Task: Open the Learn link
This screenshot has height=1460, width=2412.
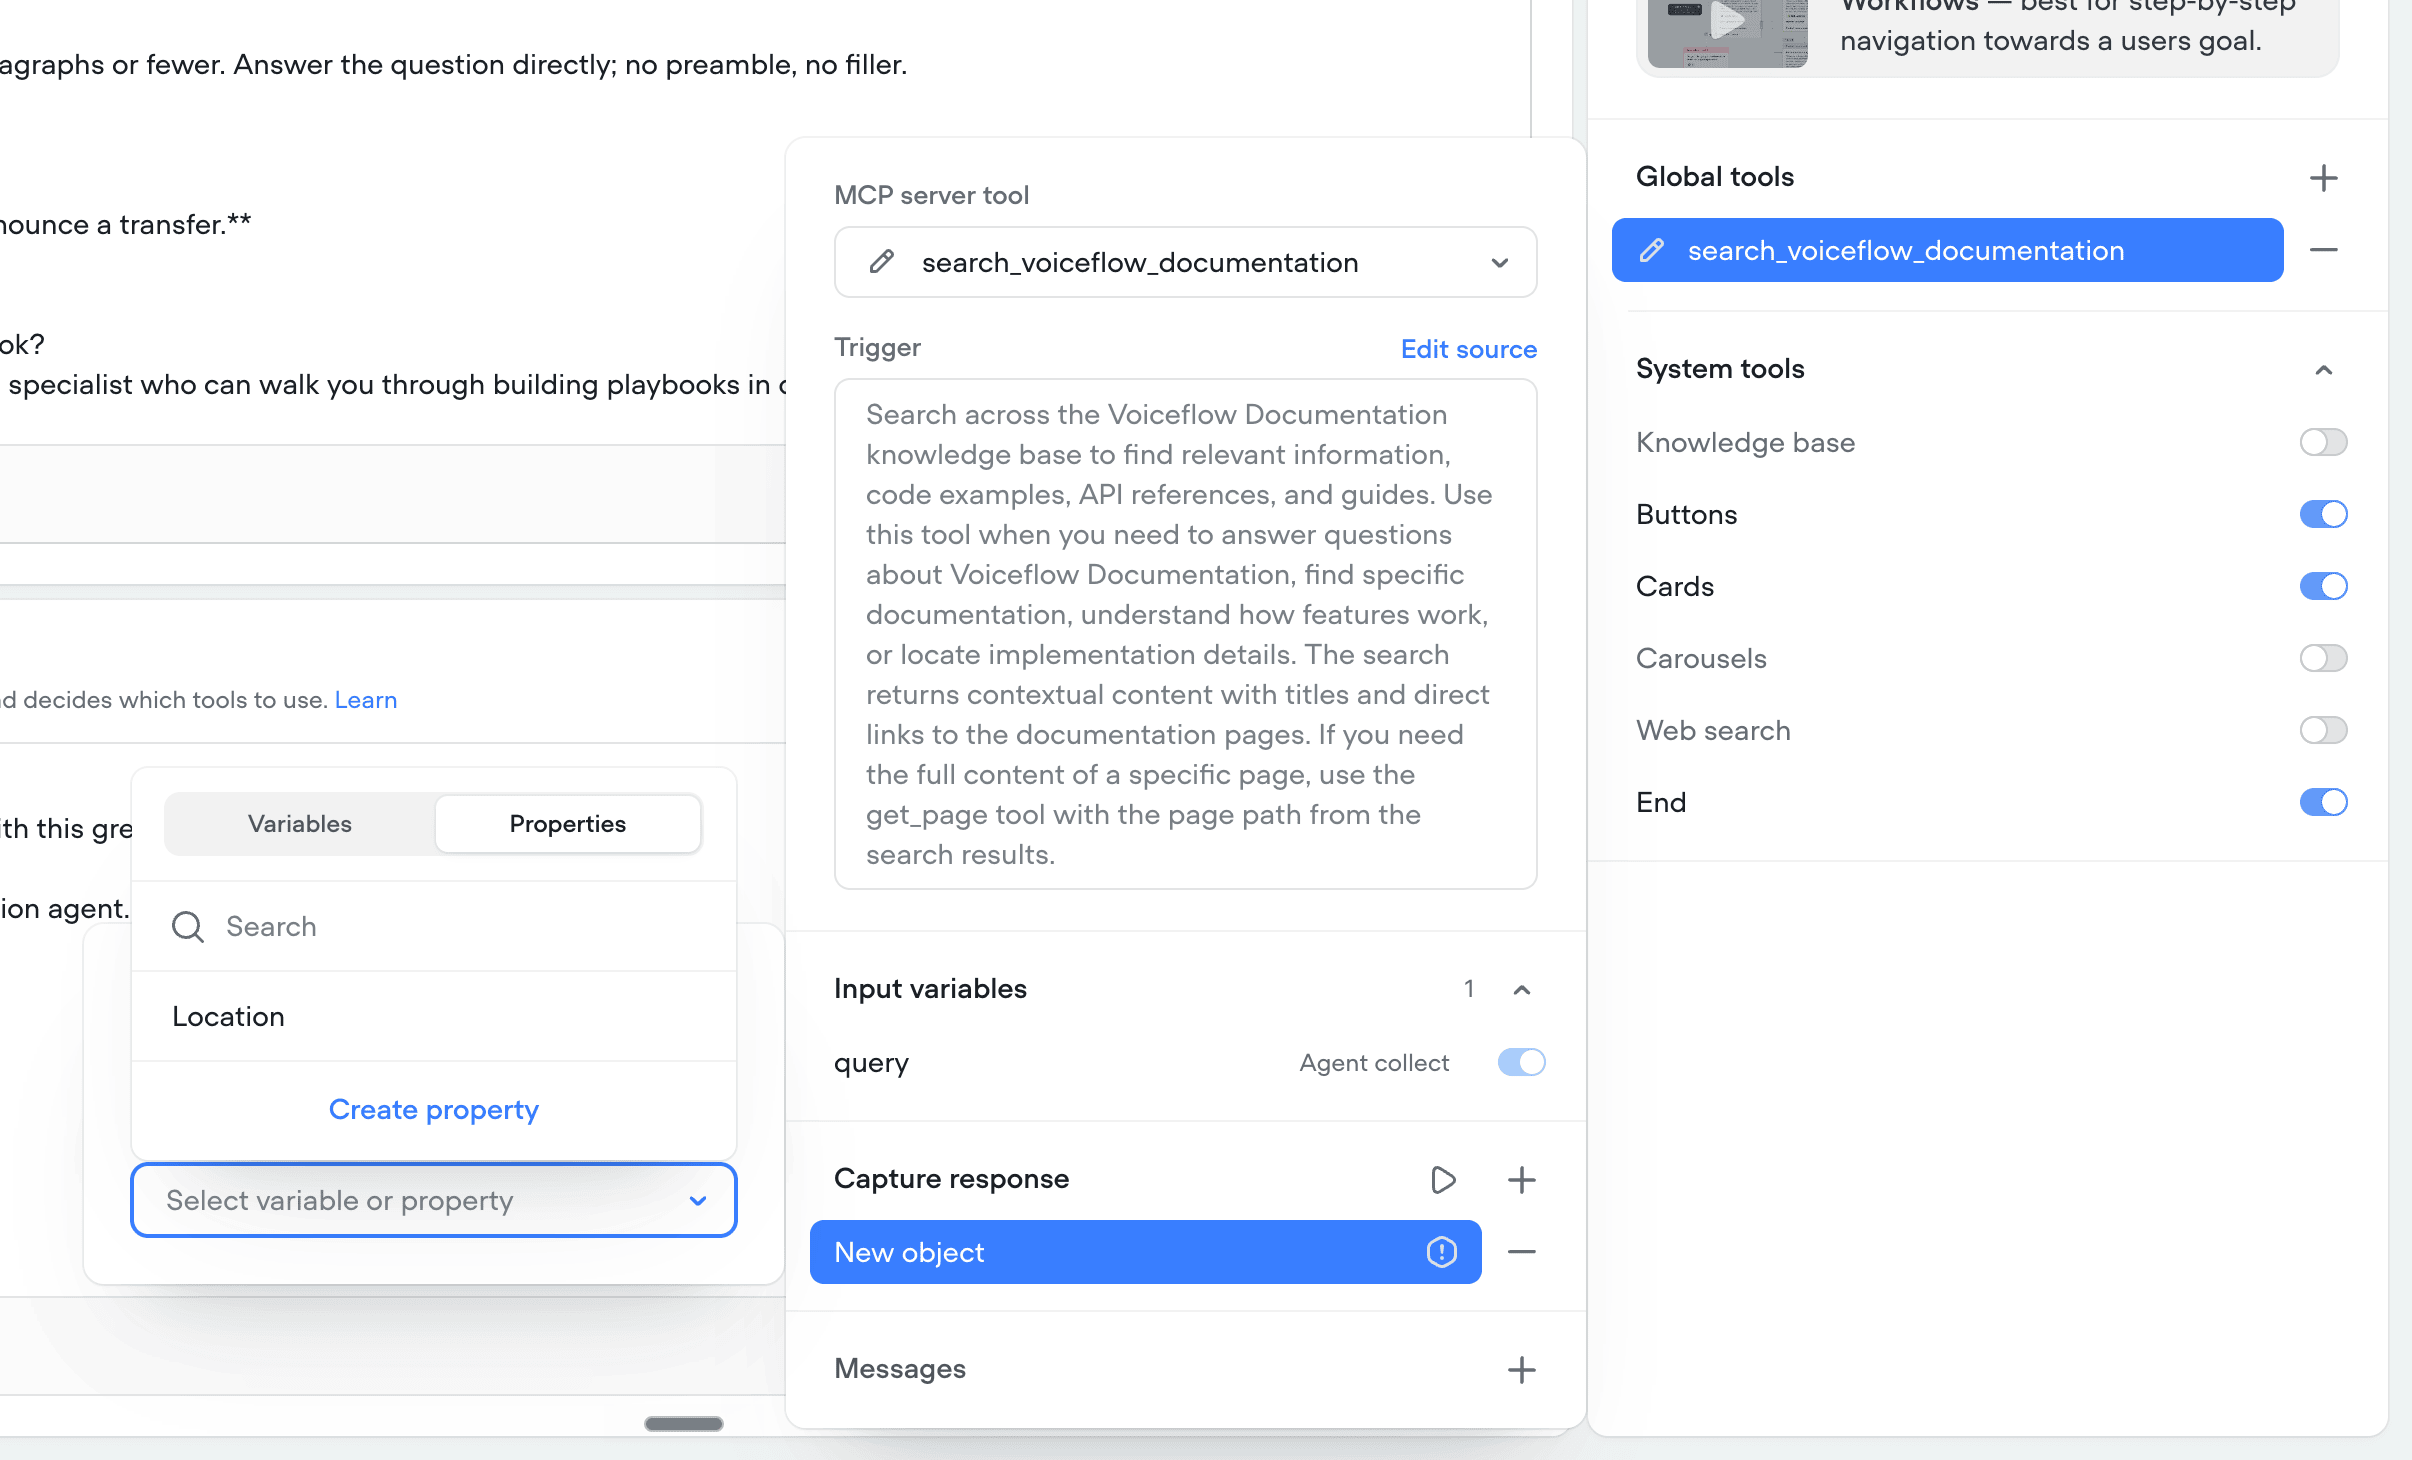Action: (x=366, y=700)
